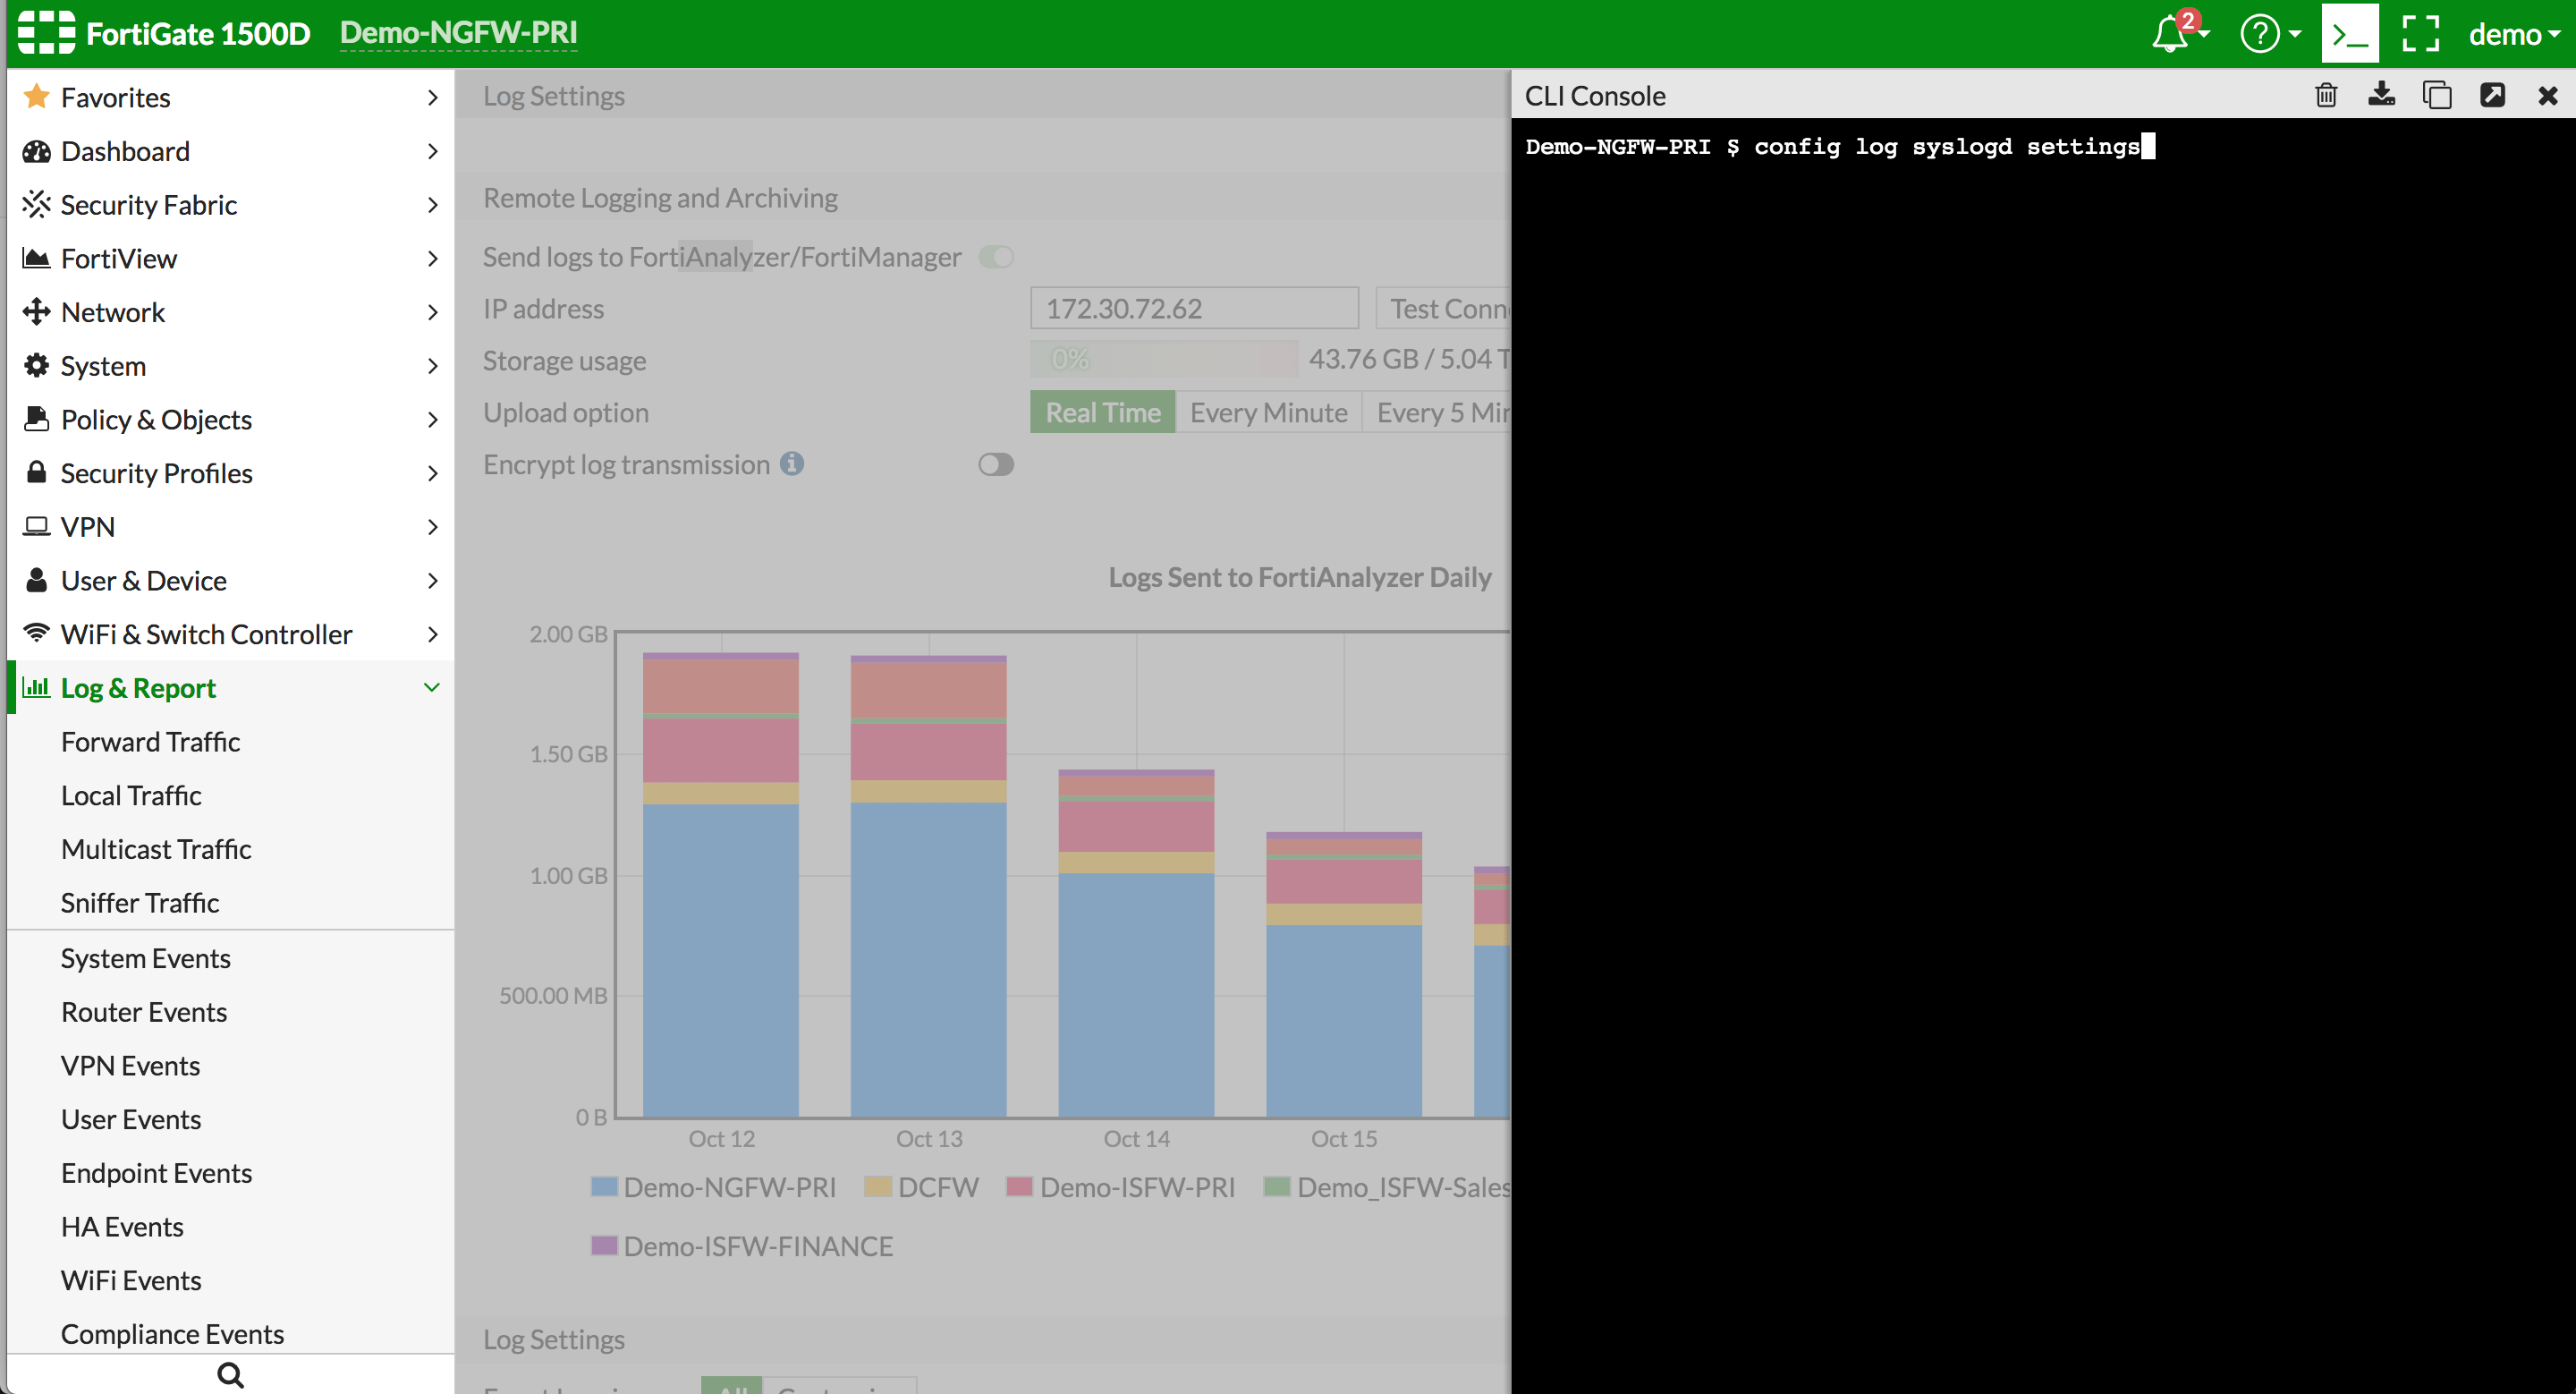Open HA Events log page

(x=122, y=1226)
